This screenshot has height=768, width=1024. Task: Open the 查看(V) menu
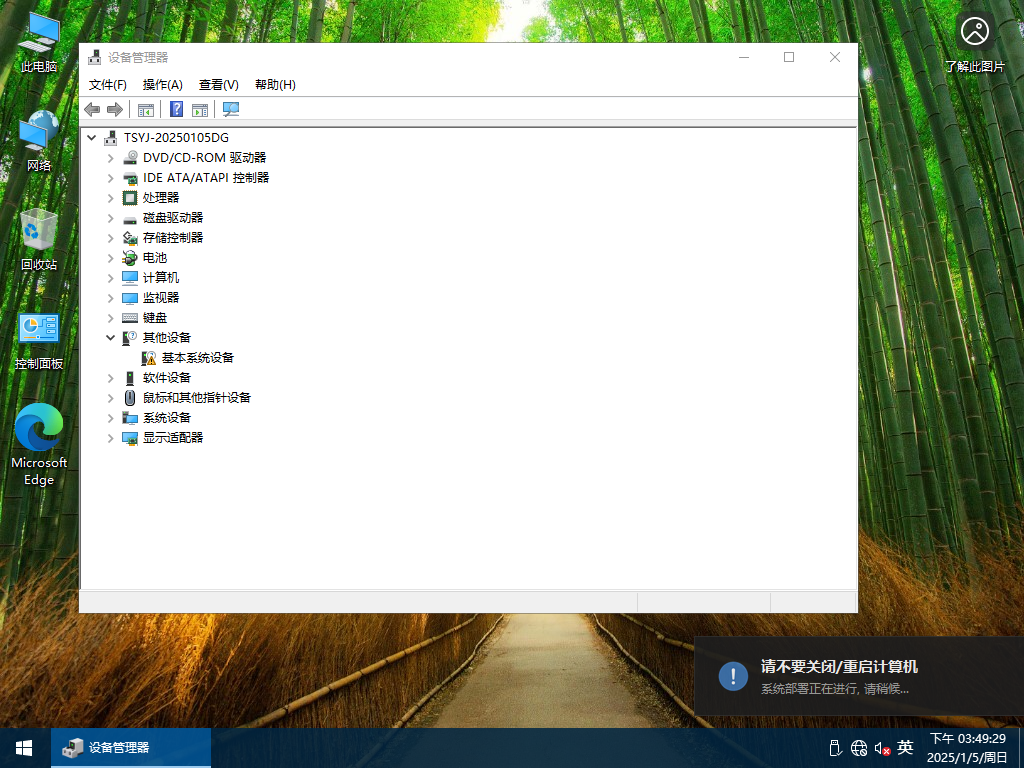click(219, 85)
